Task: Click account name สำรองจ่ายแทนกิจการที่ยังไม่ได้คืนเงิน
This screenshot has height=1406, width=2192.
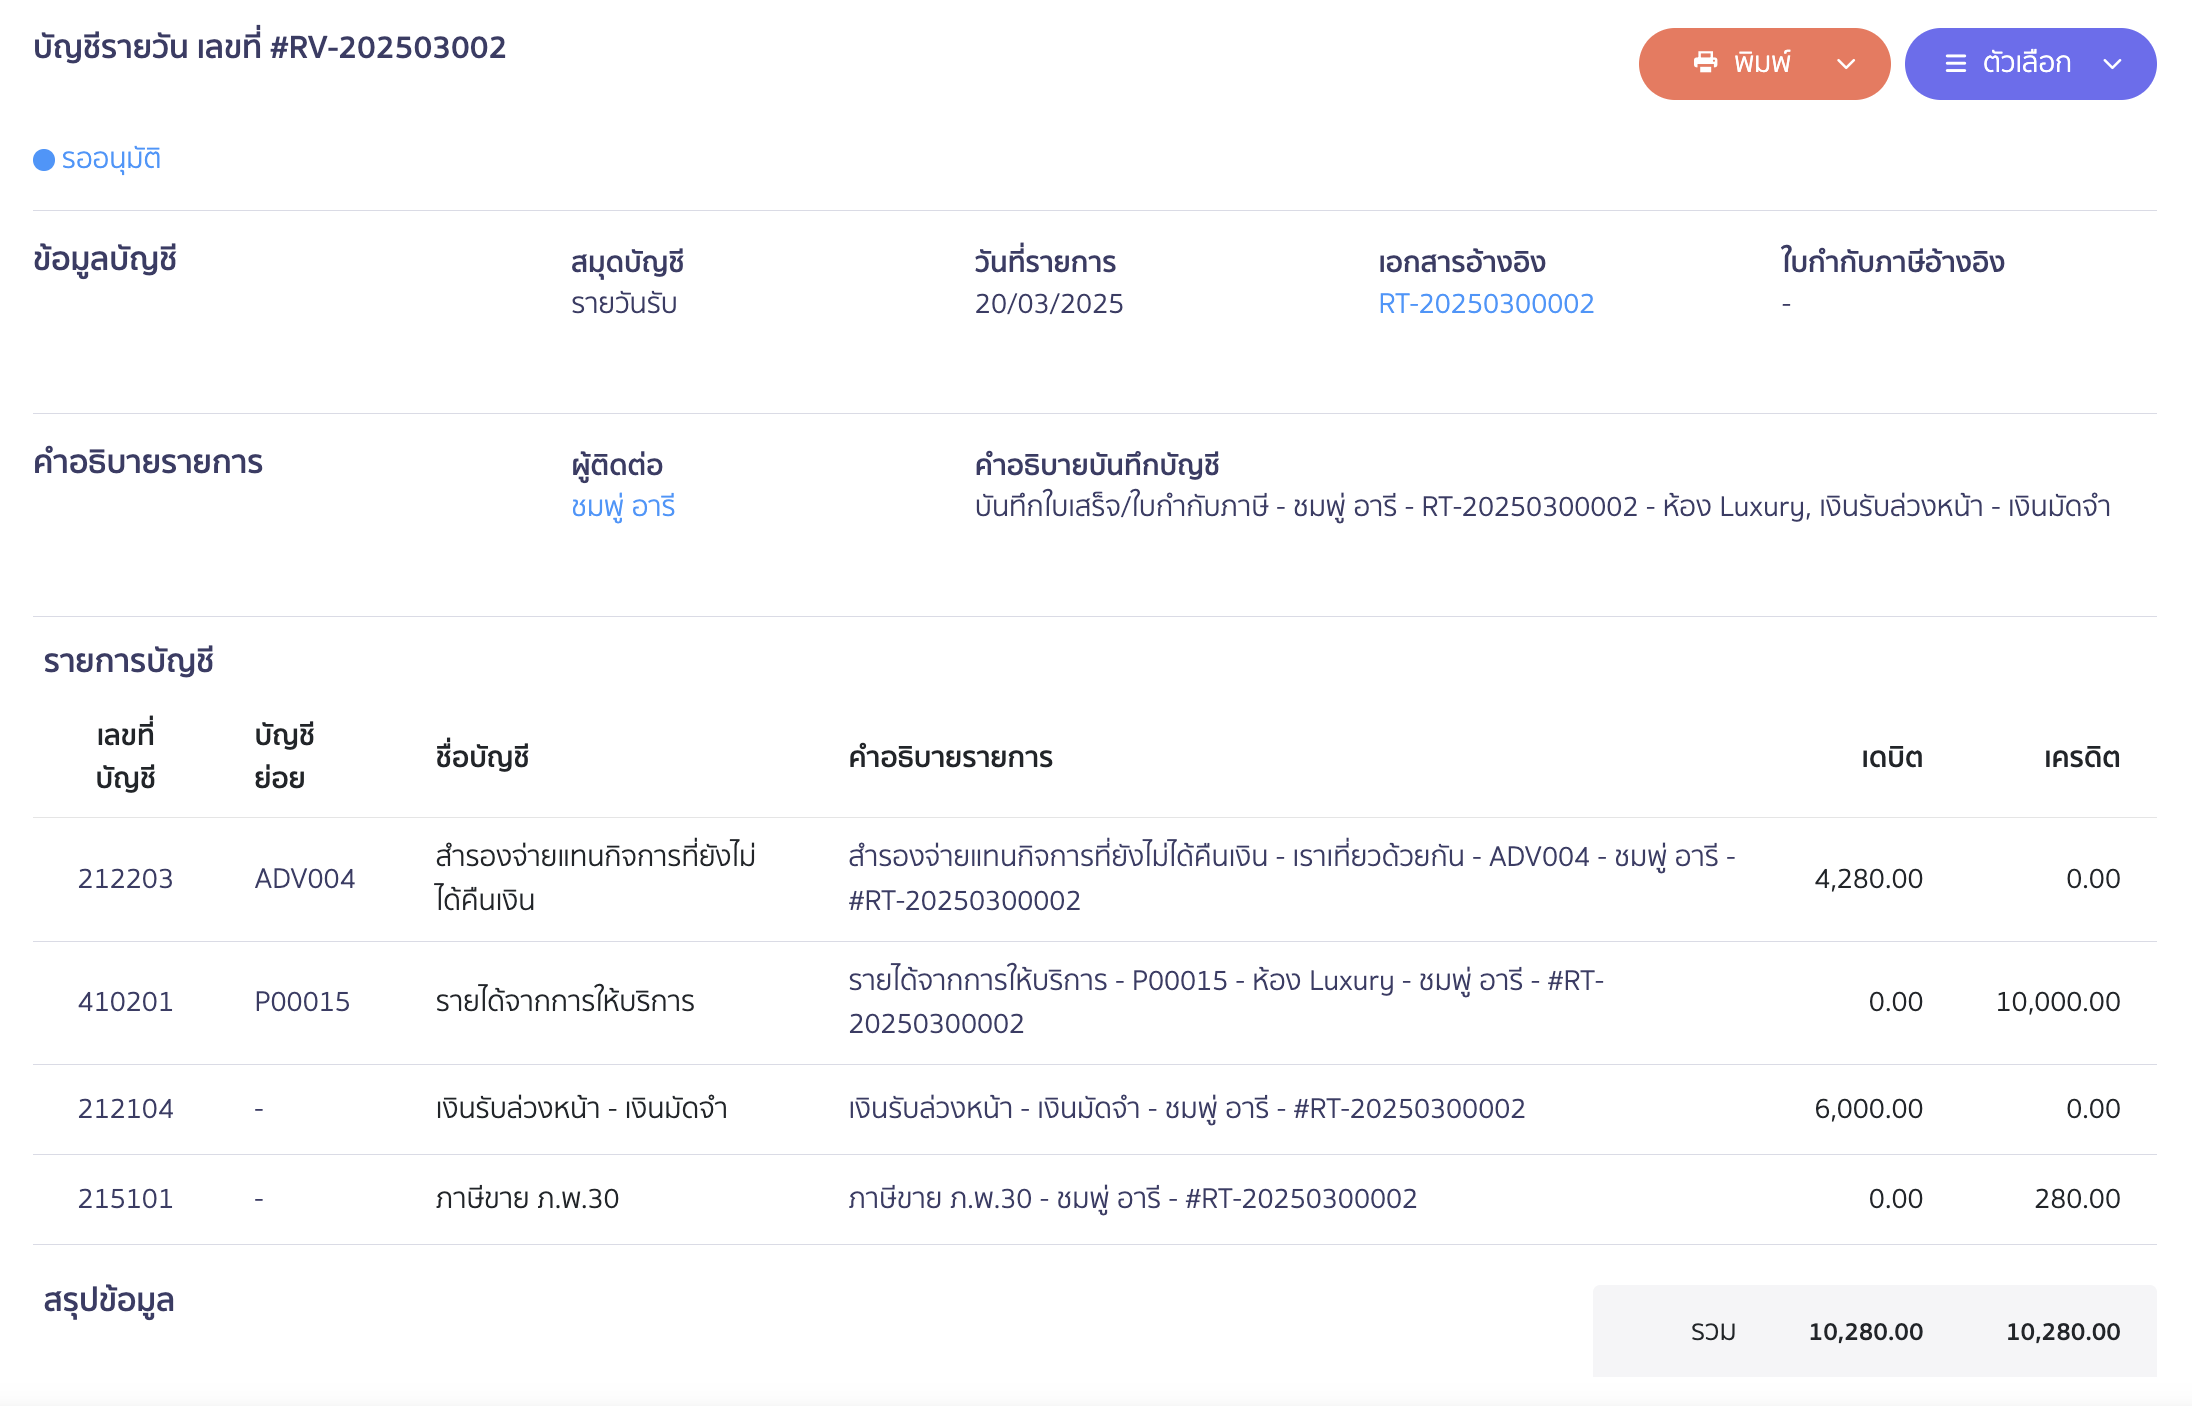Action: click(x=596, y=878)
